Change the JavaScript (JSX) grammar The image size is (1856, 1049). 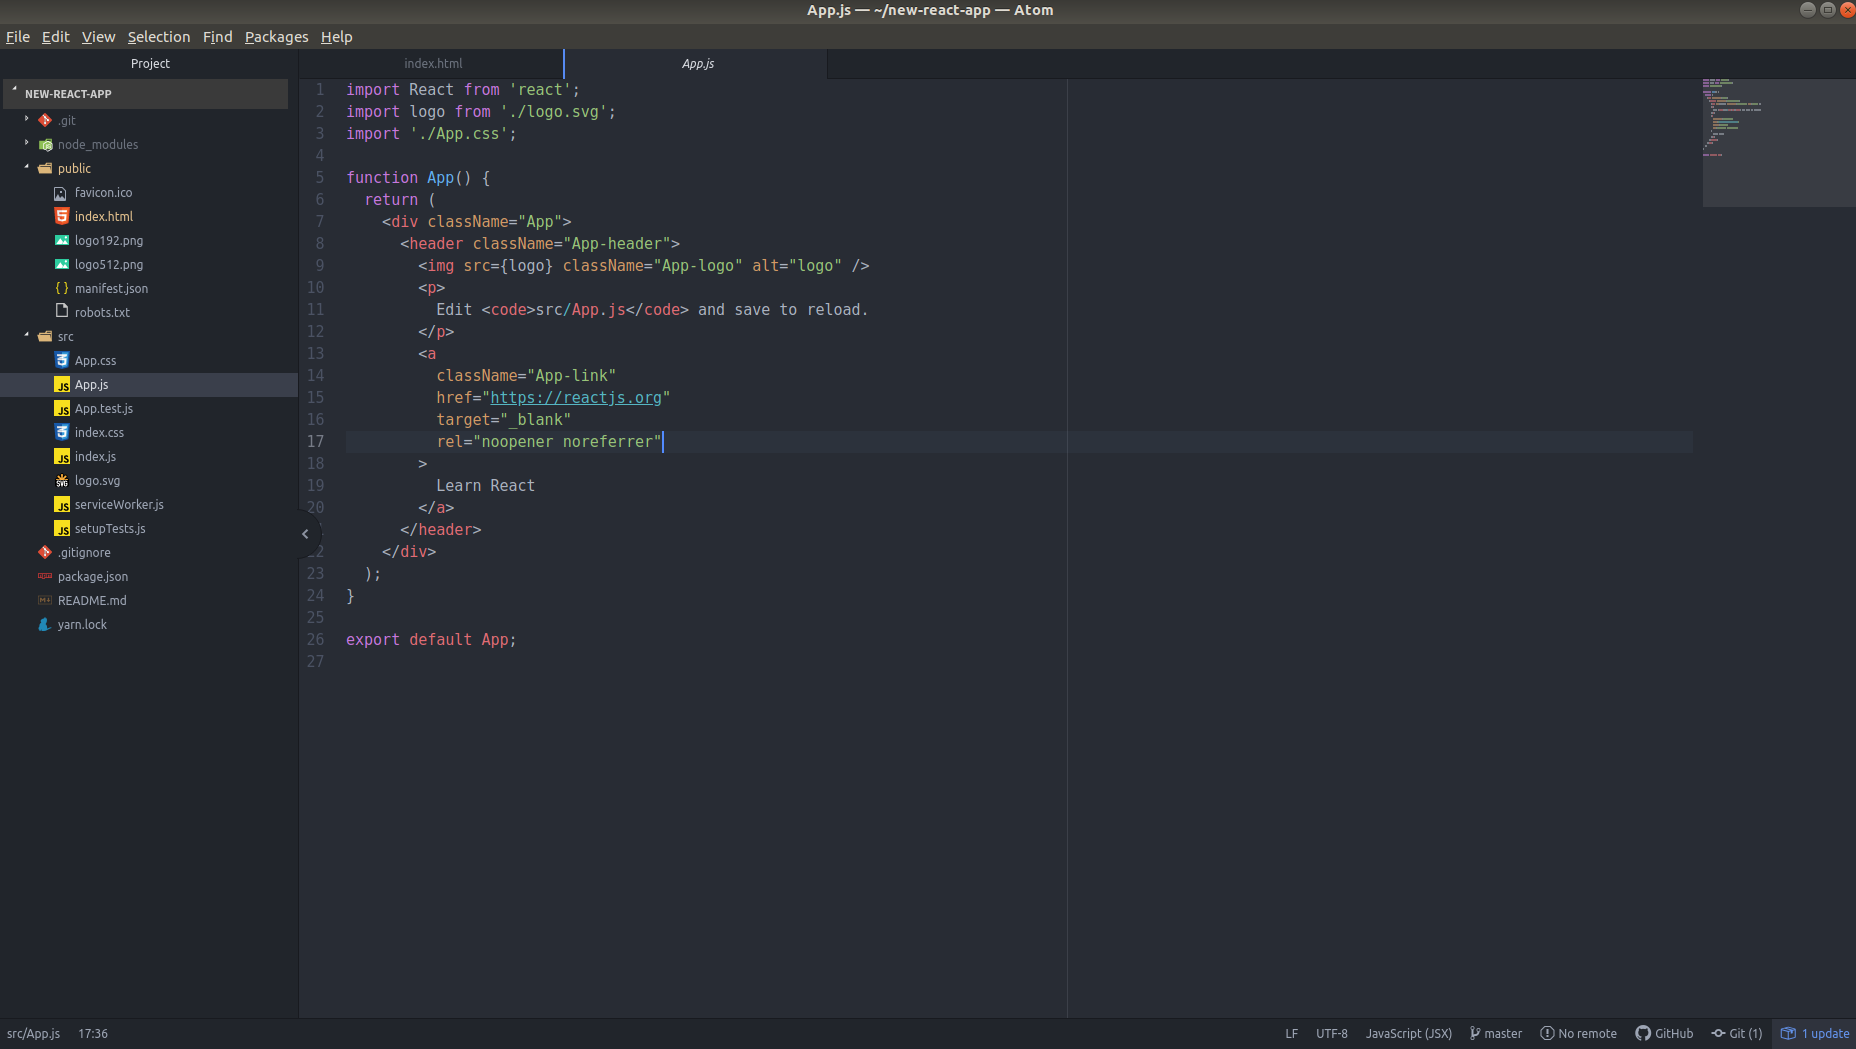point(1408,1033)
